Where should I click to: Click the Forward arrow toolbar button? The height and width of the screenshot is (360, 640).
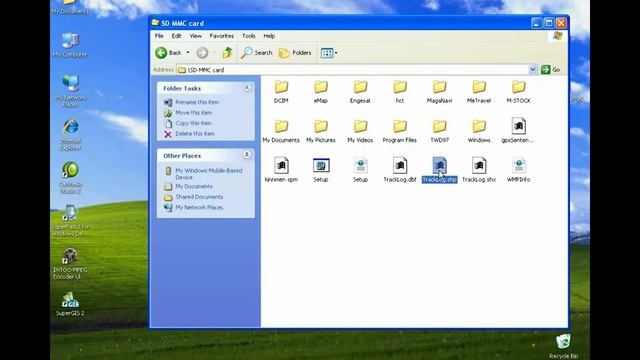click(202, 53)
